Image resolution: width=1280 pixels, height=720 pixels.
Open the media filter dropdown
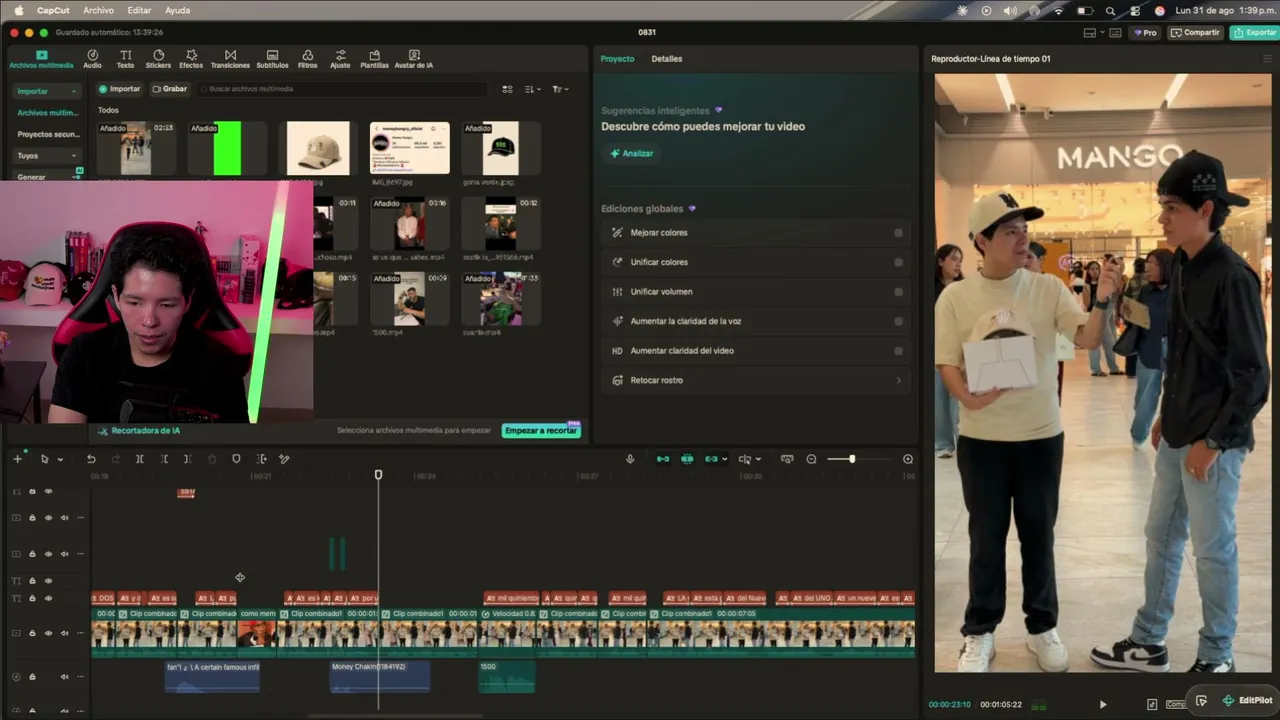pyautogui.click(x=559, y=89)
